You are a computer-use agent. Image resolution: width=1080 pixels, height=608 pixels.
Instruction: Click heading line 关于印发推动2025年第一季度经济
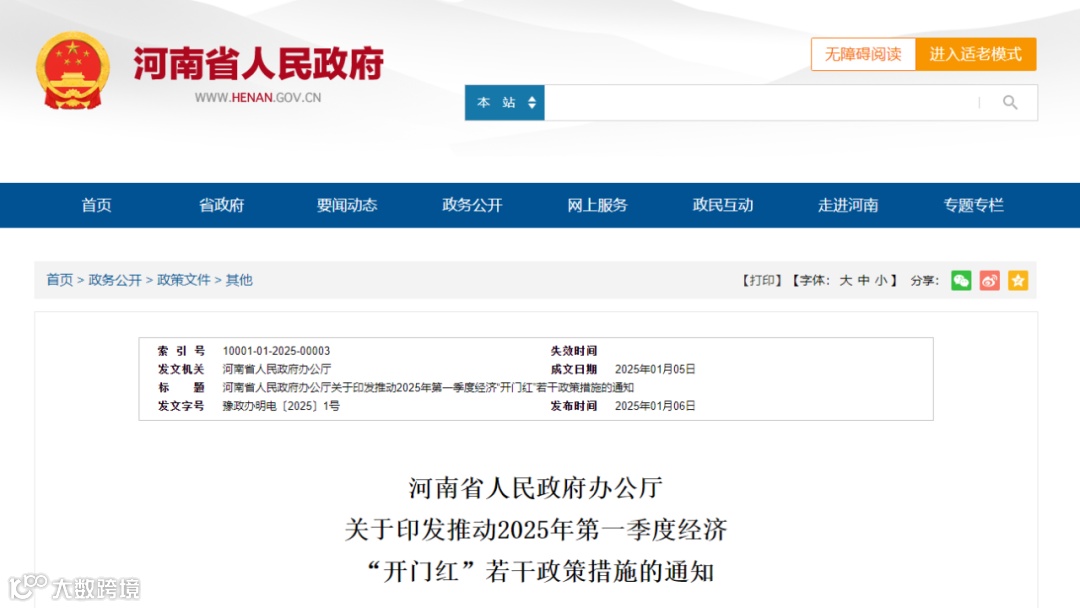point(536,530)
